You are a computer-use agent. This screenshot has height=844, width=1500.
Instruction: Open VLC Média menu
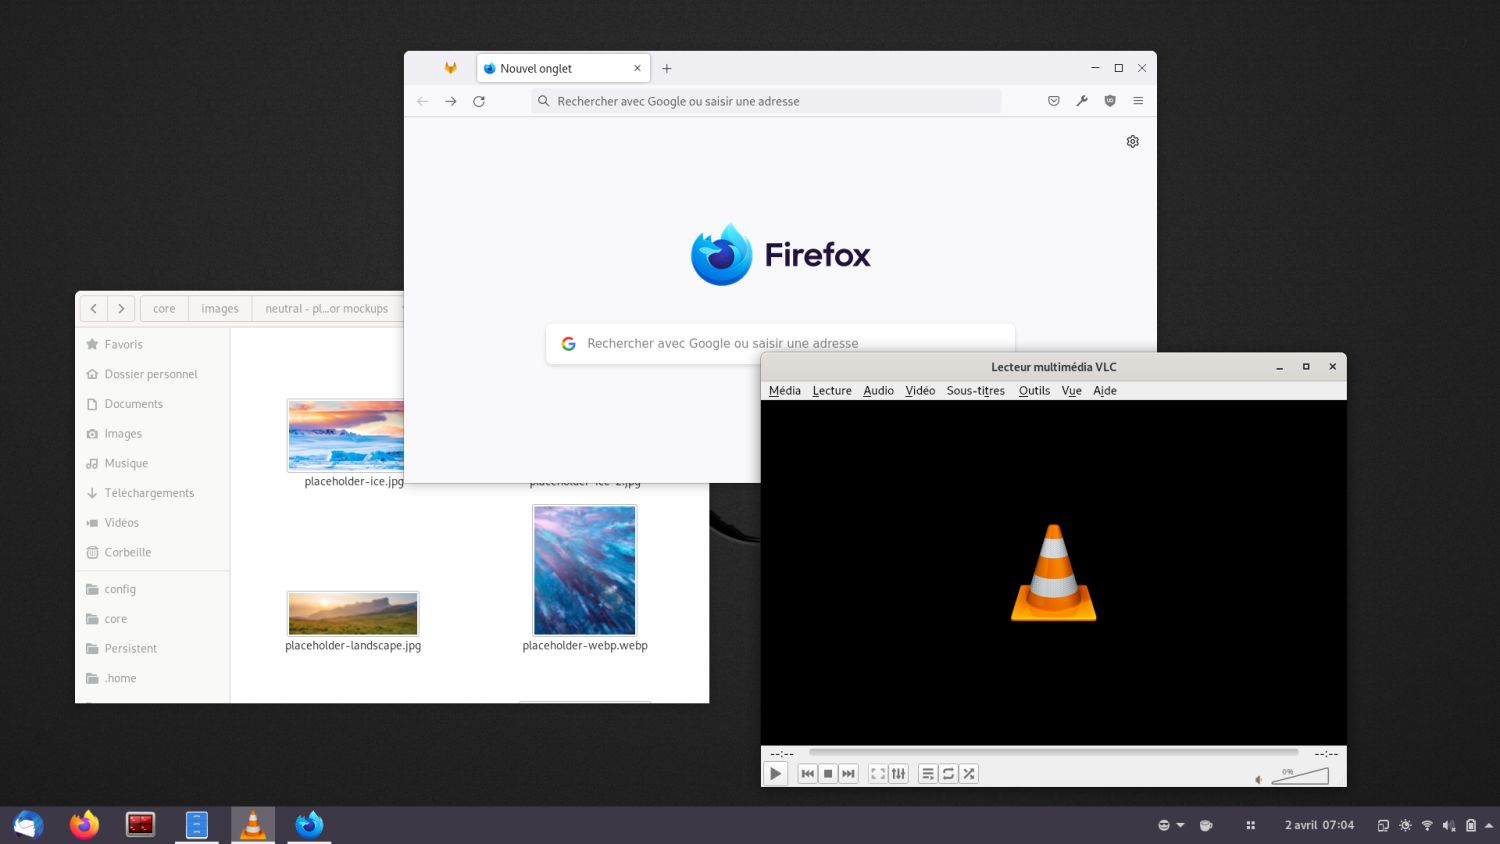785,390
